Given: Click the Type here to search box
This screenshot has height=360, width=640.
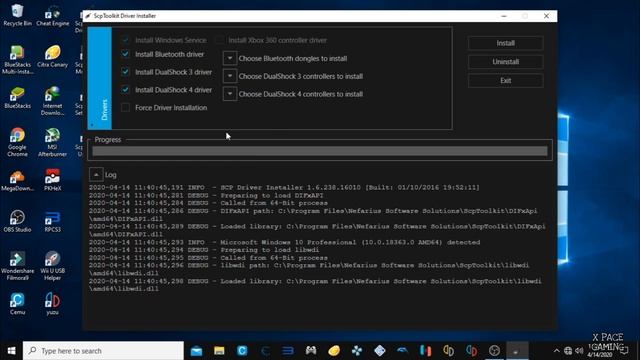Looking at the screenshot, I should click(x=103, y=351).
